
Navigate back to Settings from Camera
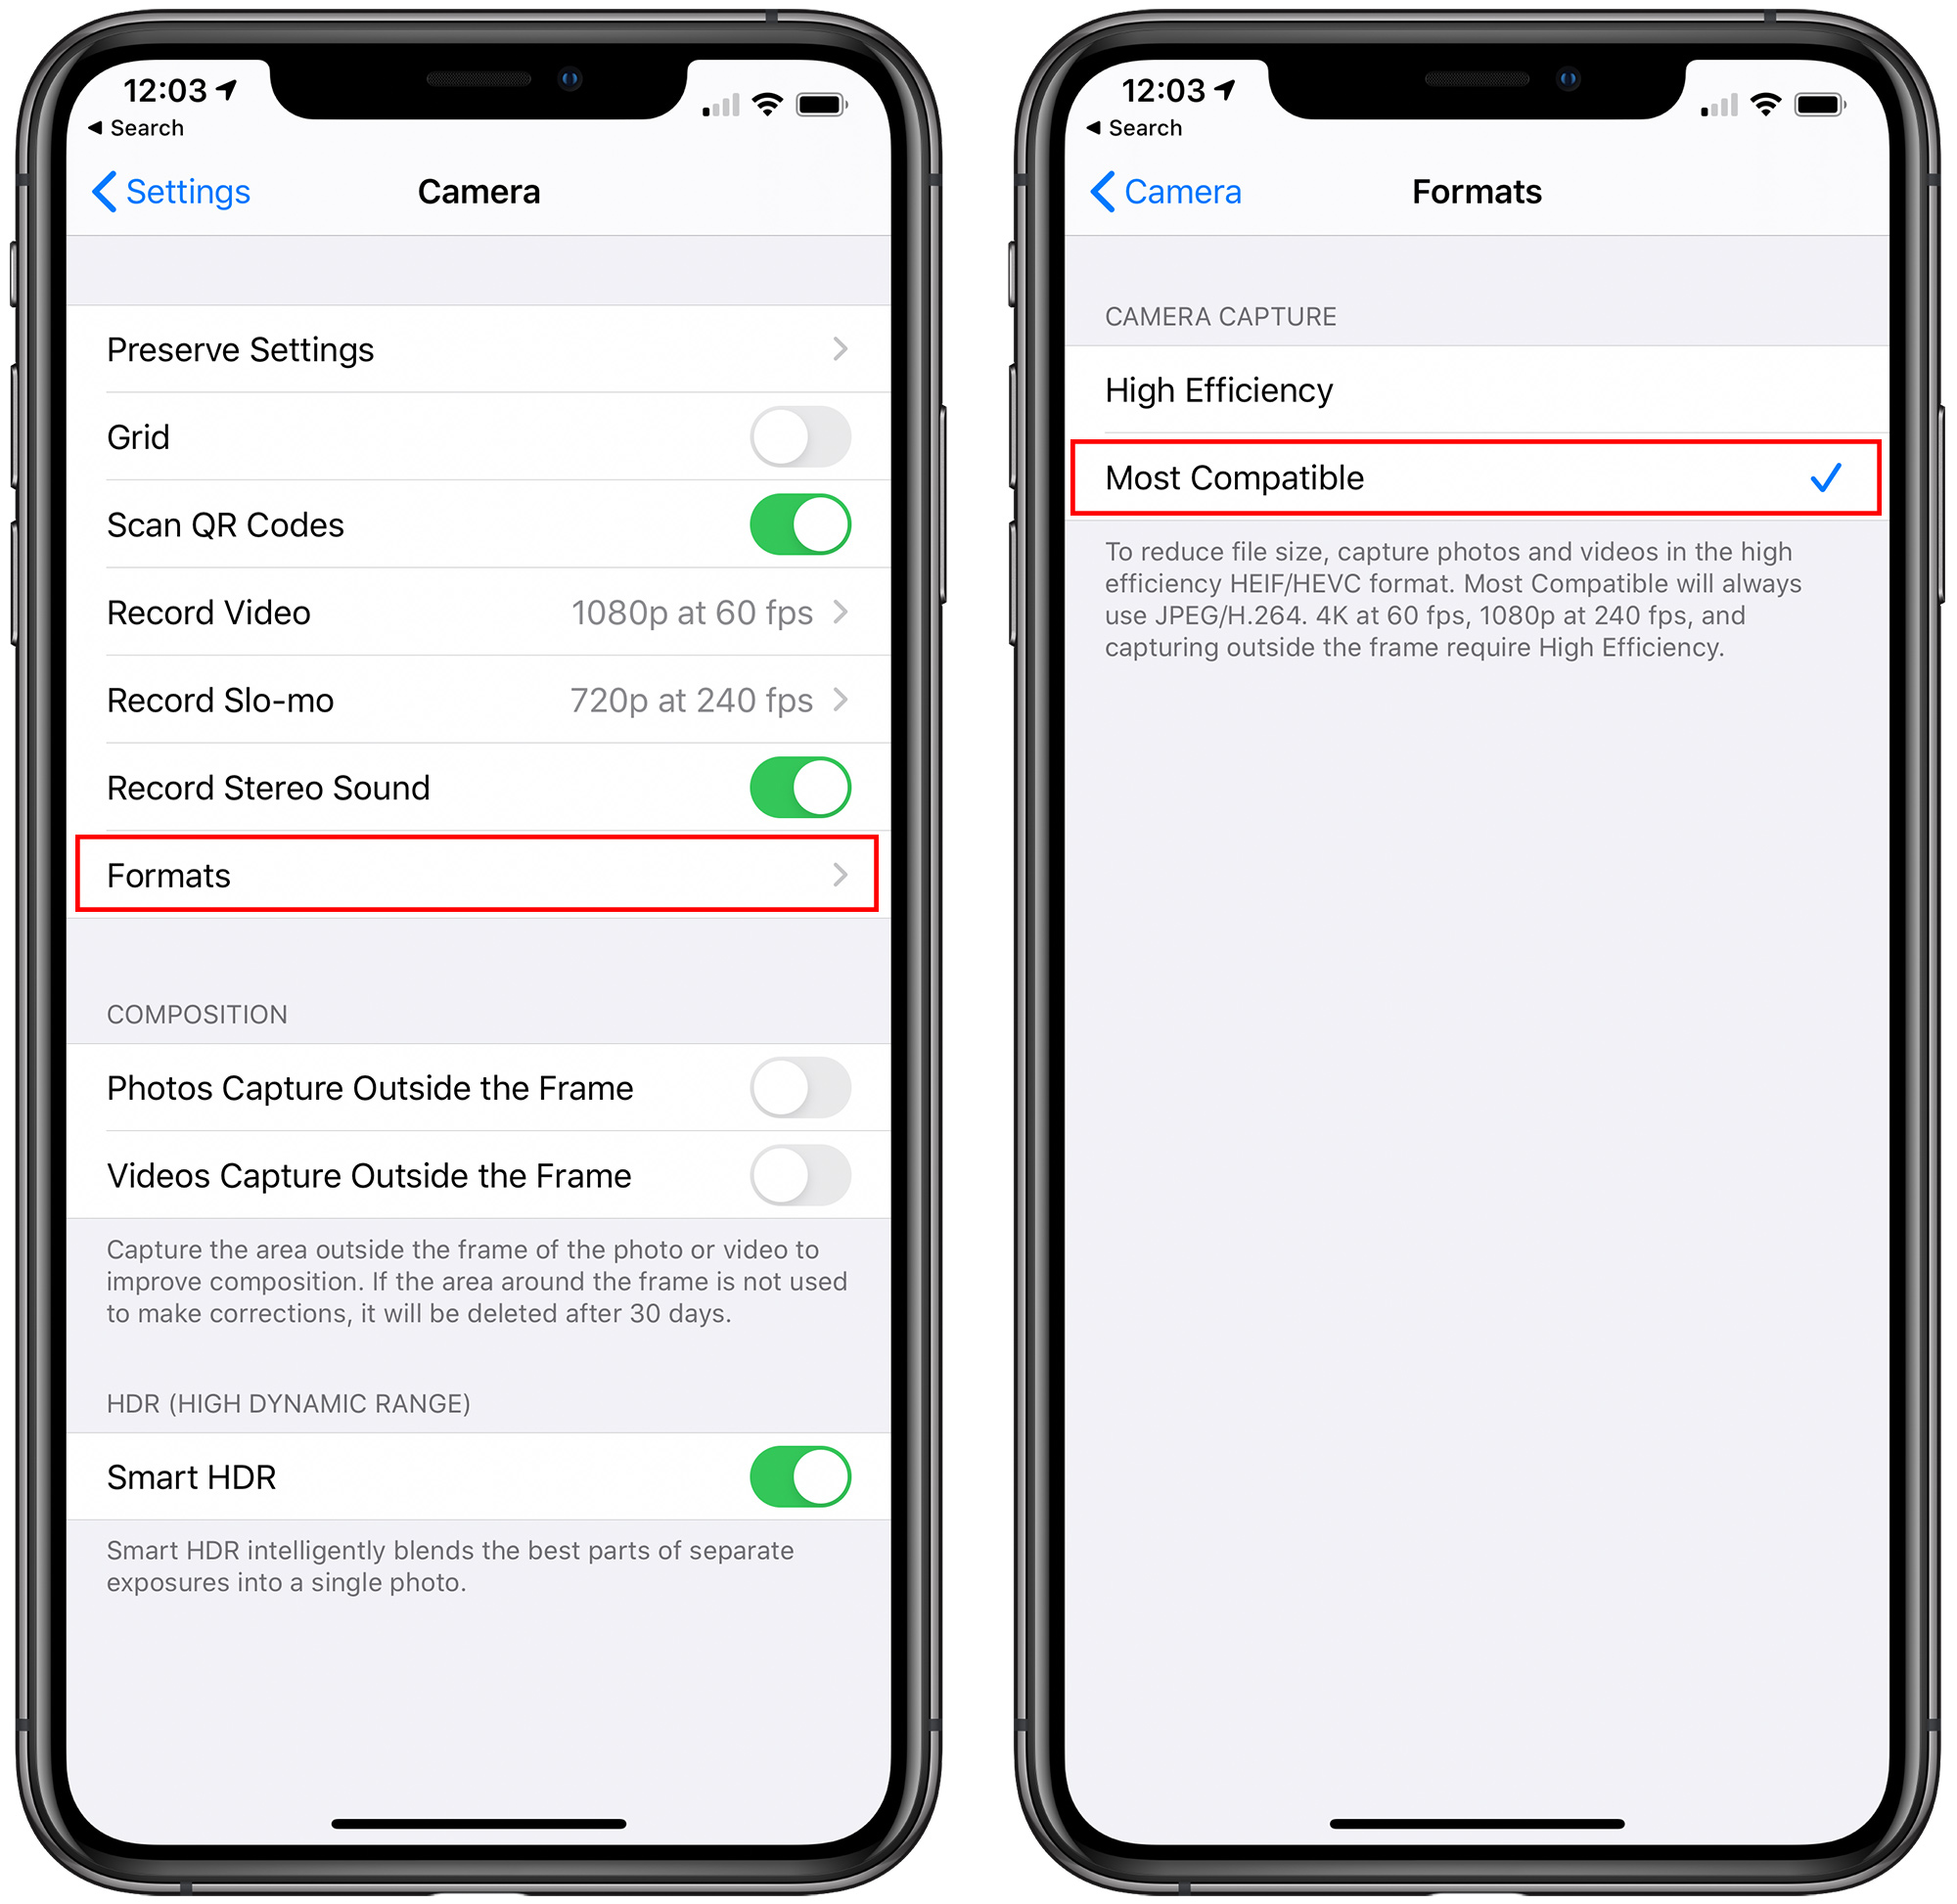coord(164,187)
